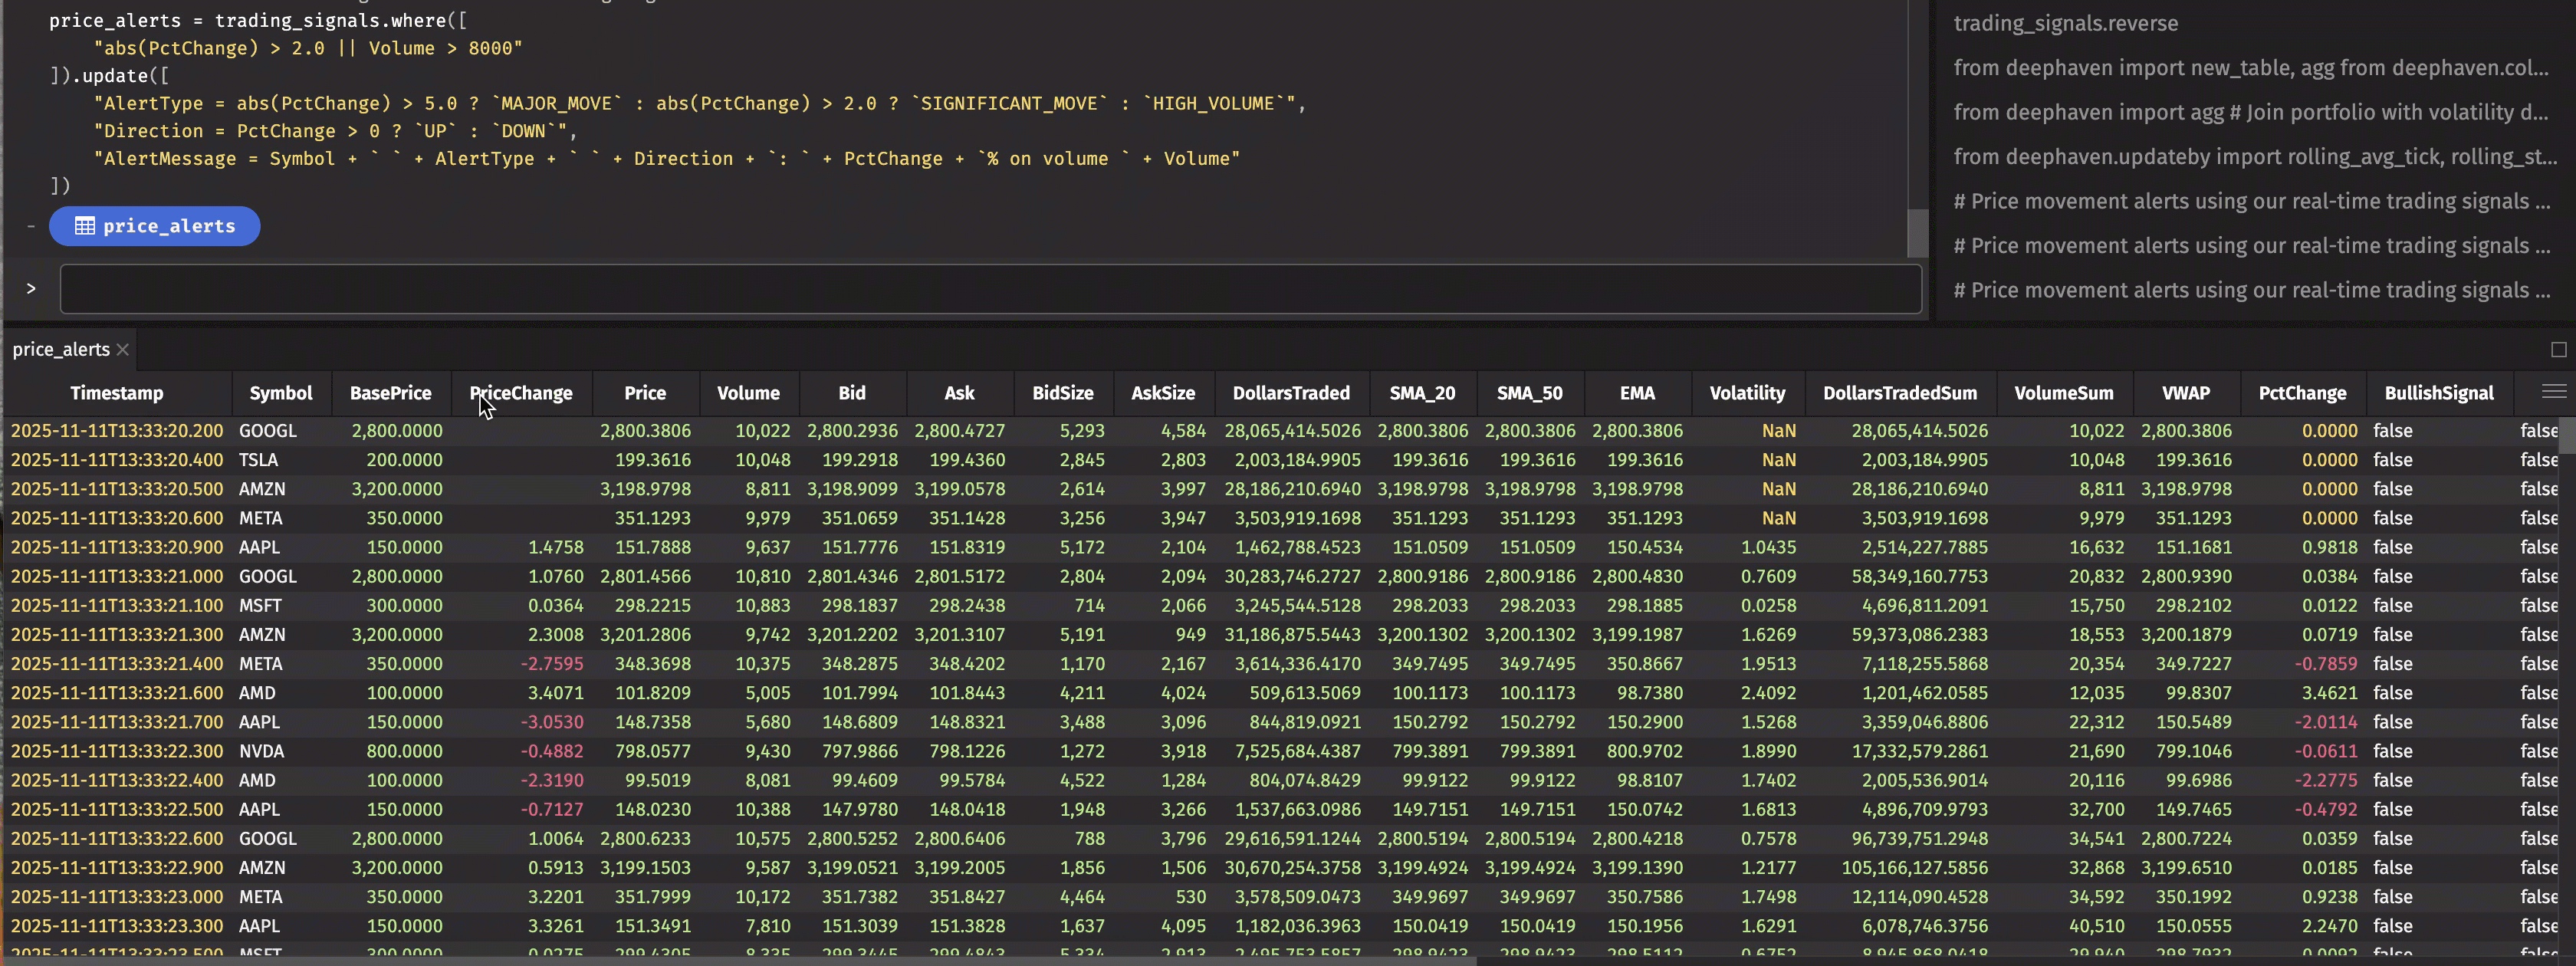Select the AMD cell in the 13:33:21.600 row
The image size is (2576, 966).
[x=257, y=693]
